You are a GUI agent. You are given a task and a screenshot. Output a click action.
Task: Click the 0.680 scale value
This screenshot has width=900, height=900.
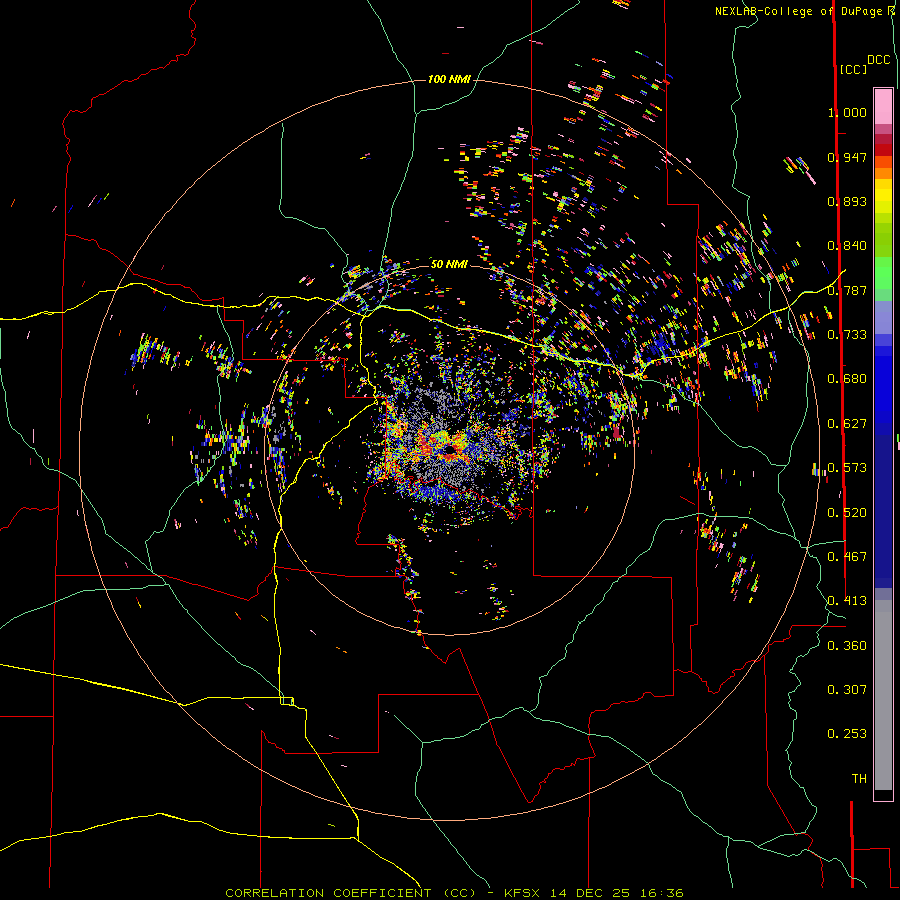pos(847,378)
